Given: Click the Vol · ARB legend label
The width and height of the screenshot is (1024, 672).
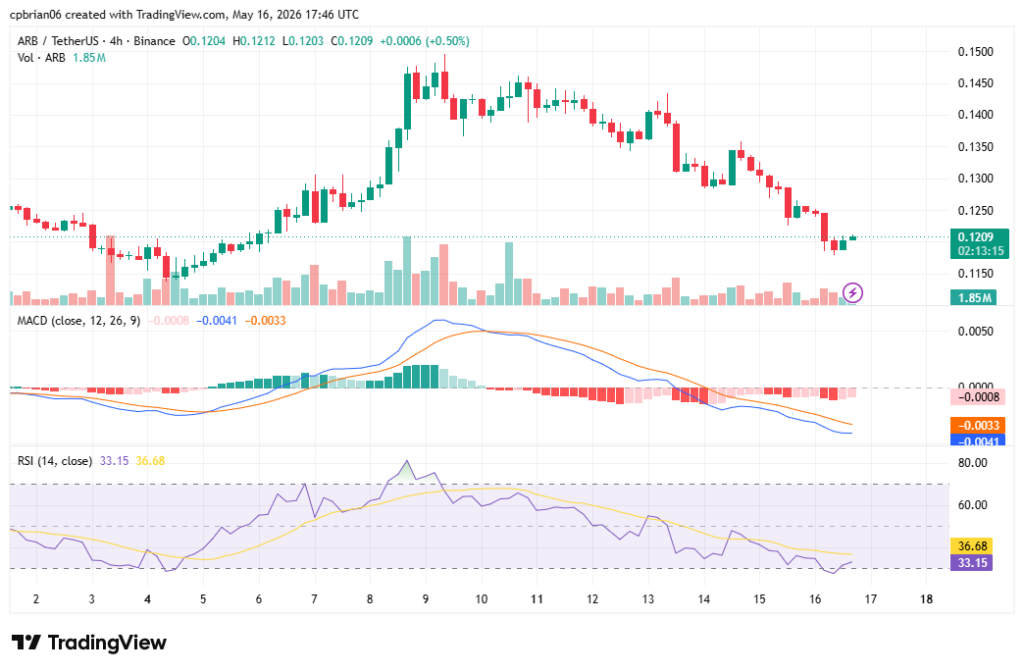Looking at the screenshot, I should tap(42, 58).
